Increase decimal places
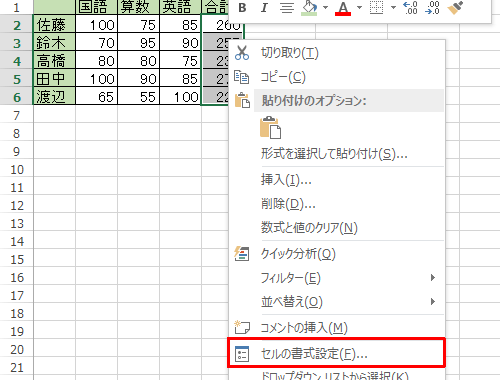This screenshot has height=380, width=500. click(410, 8)
